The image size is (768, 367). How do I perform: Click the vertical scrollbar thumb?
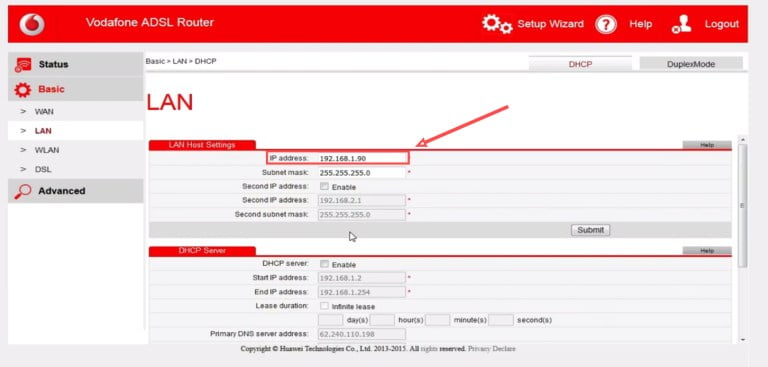(743, 206)
